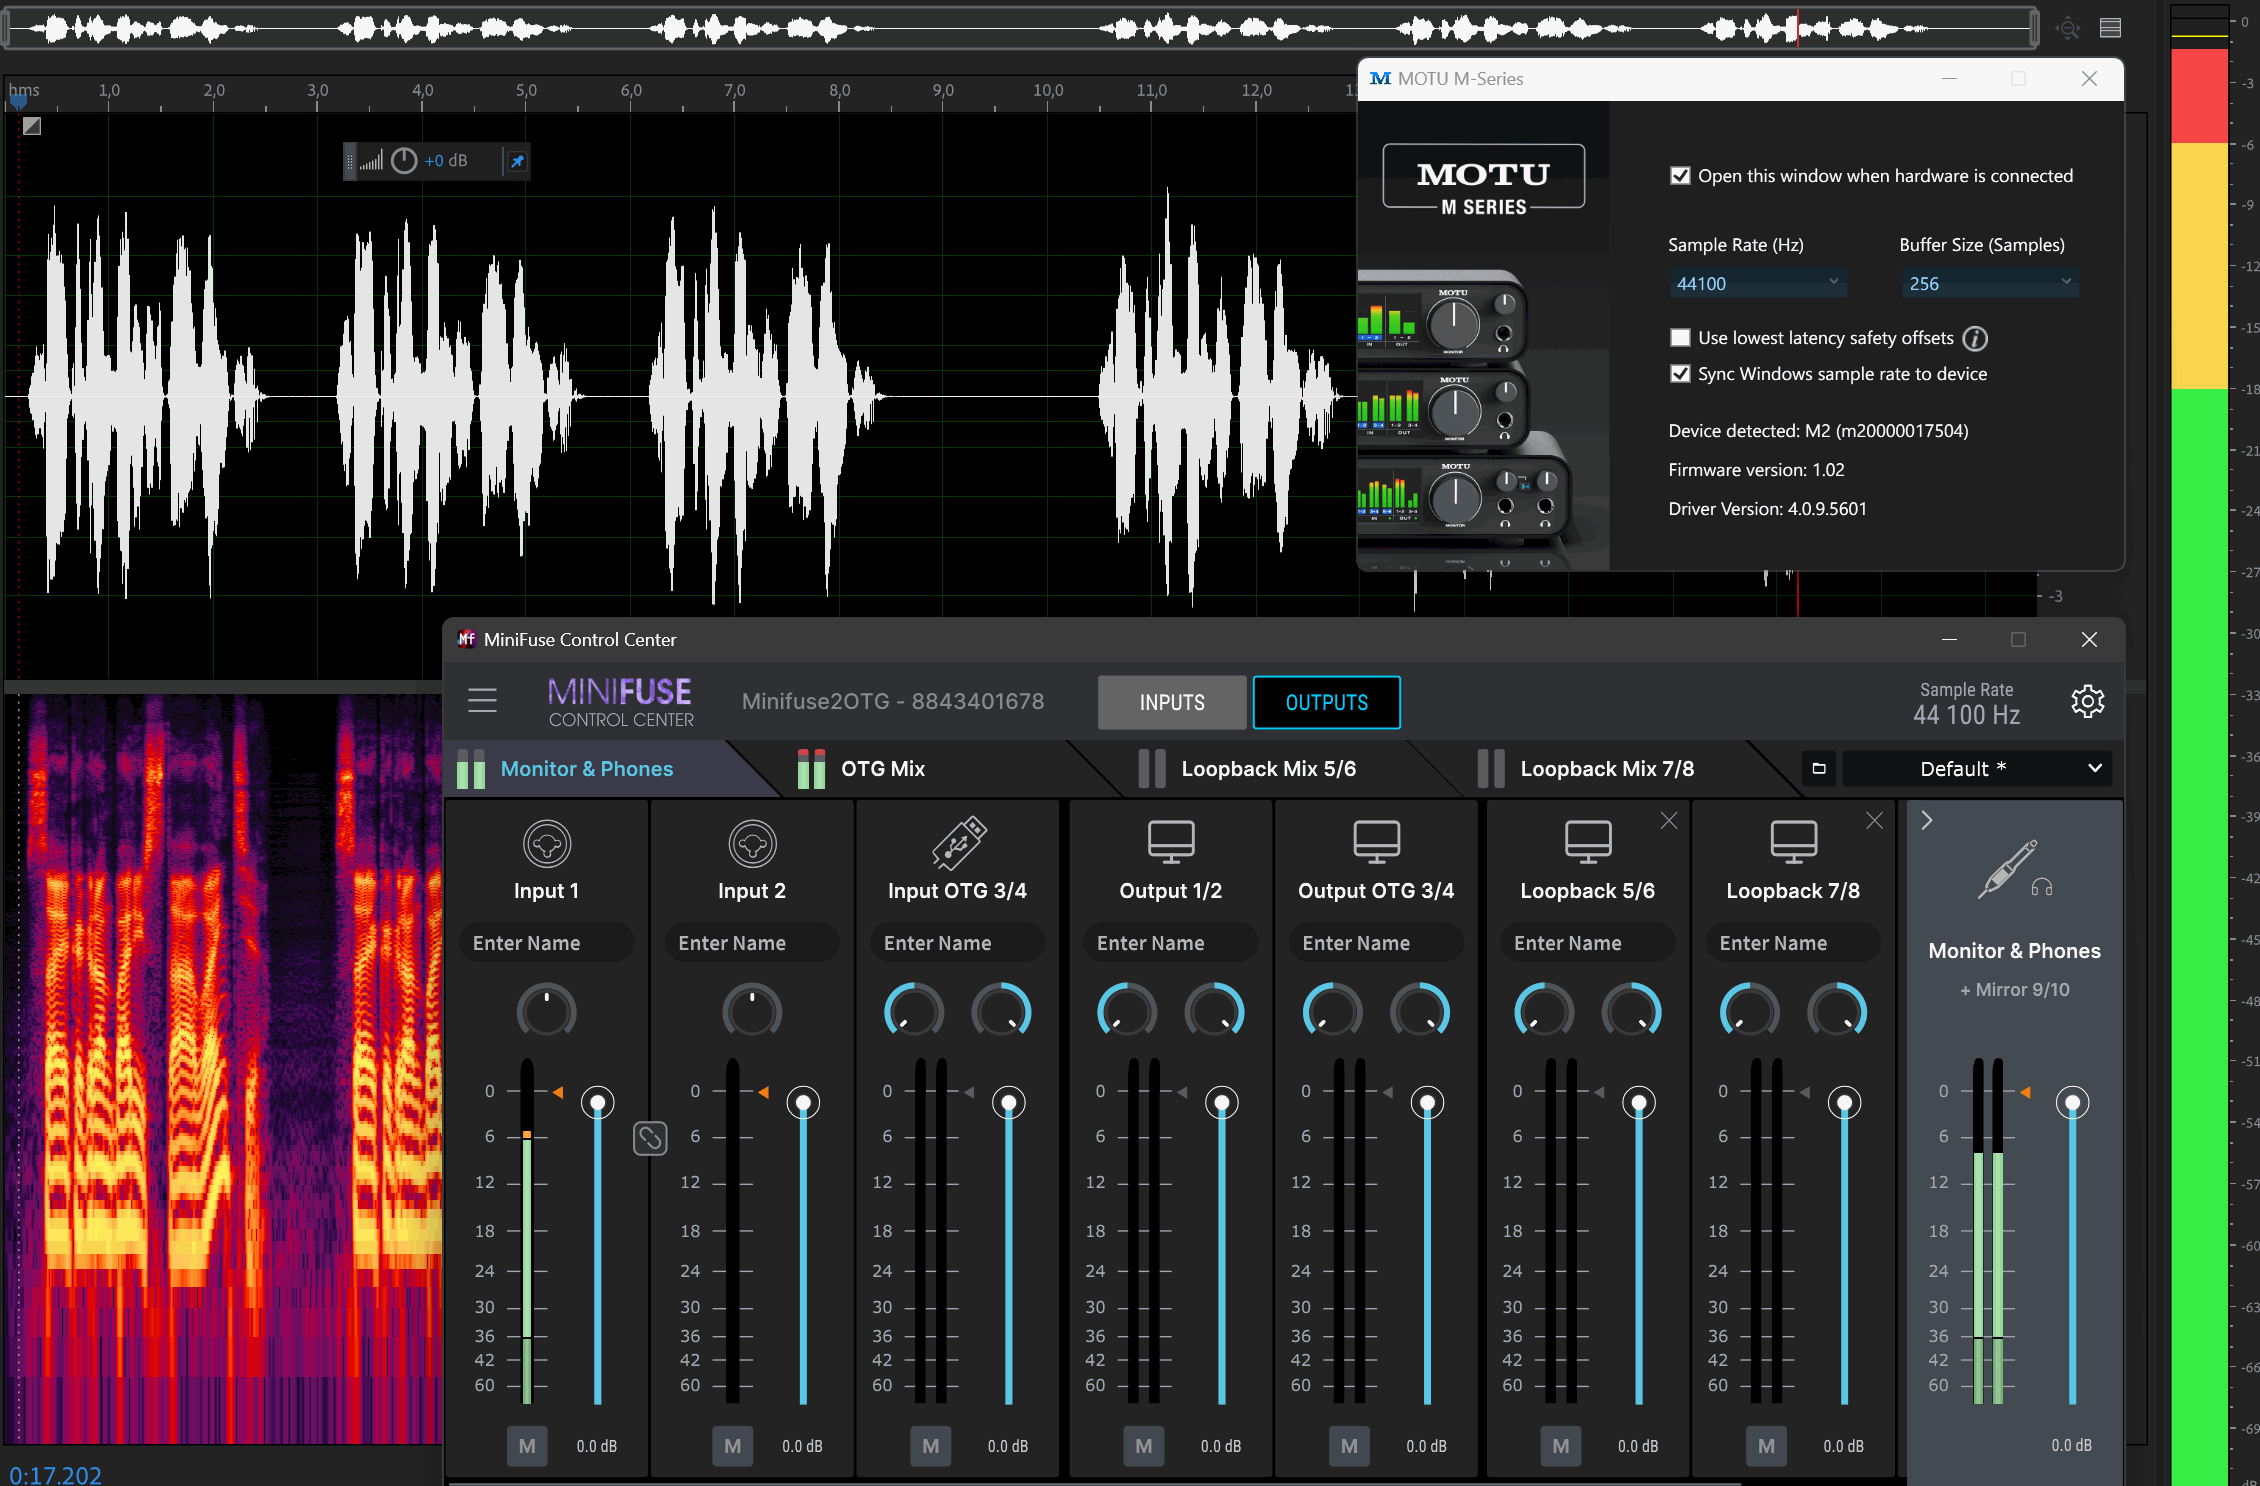Click the pin icon on volume HUD
The image size is (2260, 1486).
click(x=517, y=161)
